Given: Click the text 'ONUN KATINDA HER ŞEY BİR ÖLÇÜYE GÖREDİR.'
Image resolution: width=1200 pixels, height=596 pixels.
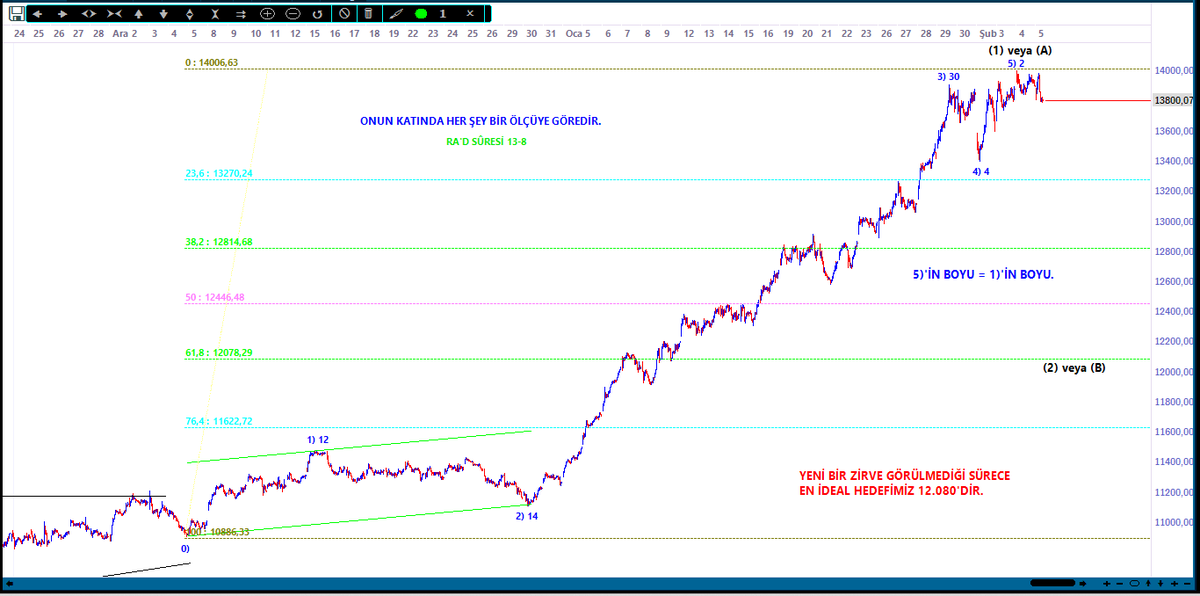Looking at the screenshot, I should (481, 121).
